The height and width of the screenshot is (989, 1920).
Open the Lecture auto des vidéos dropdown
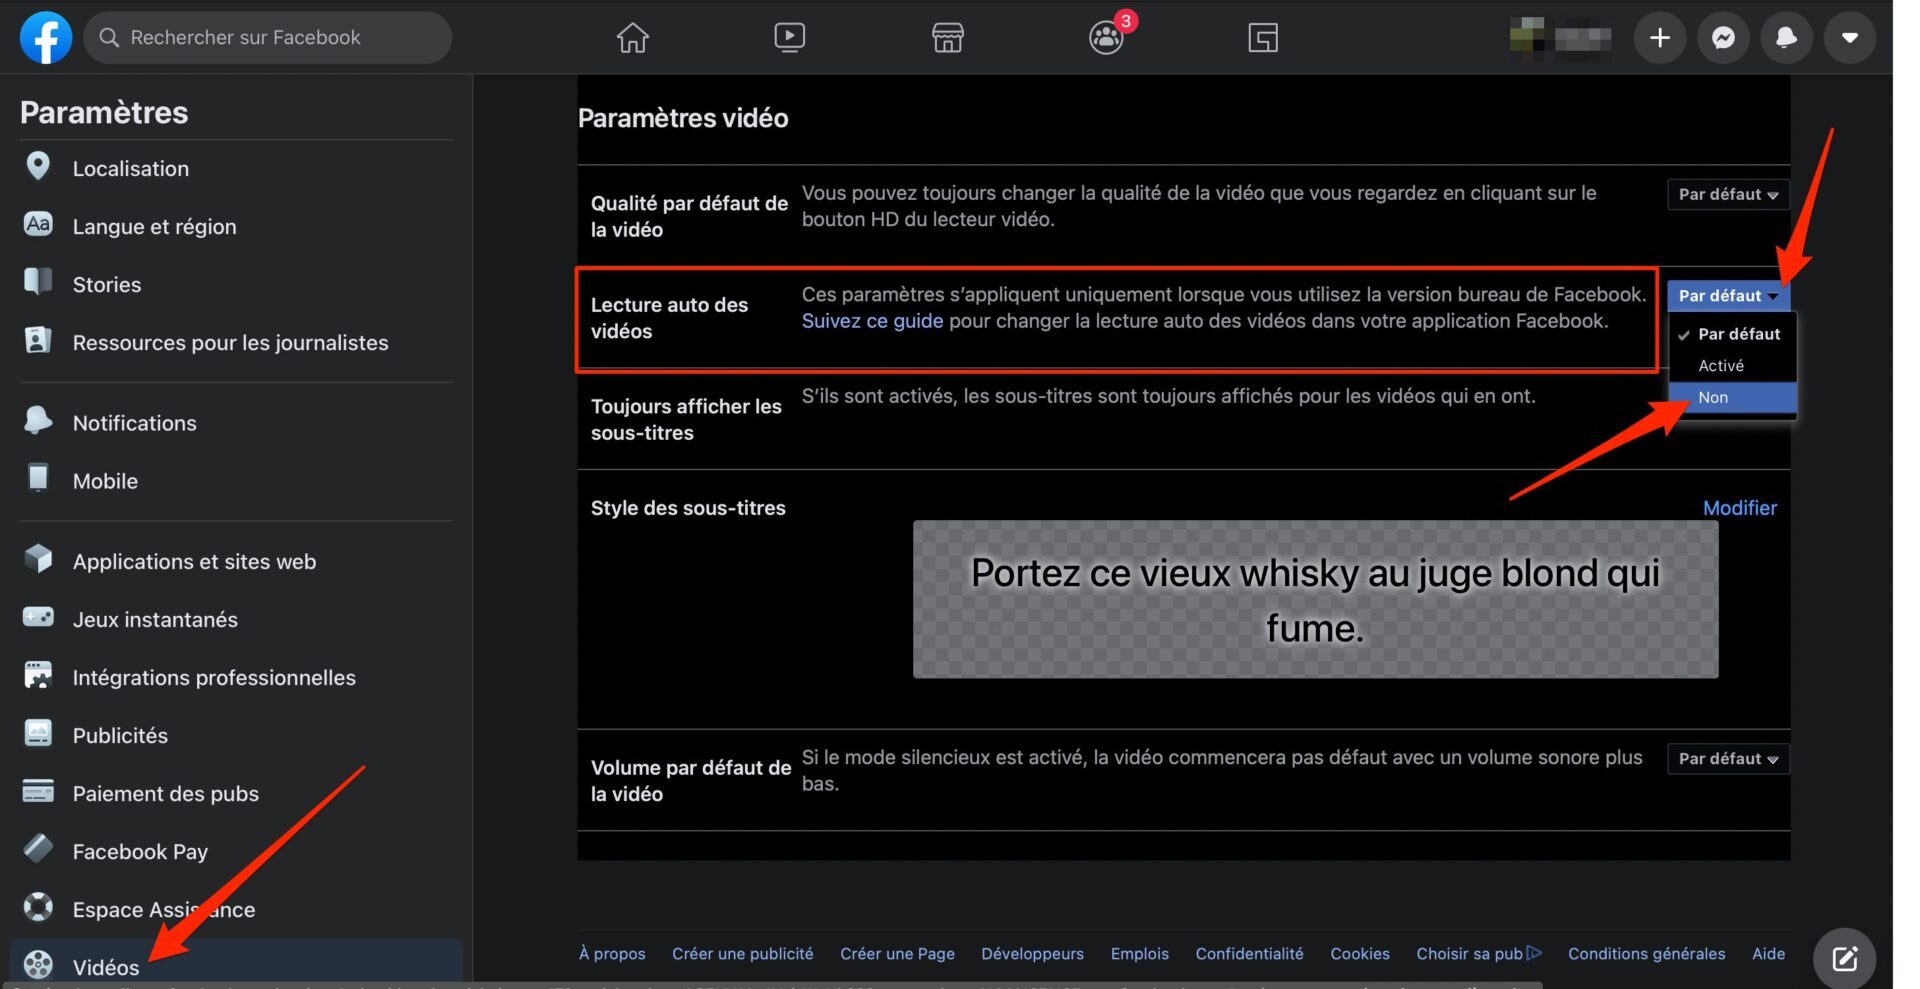click(1728, 296)
